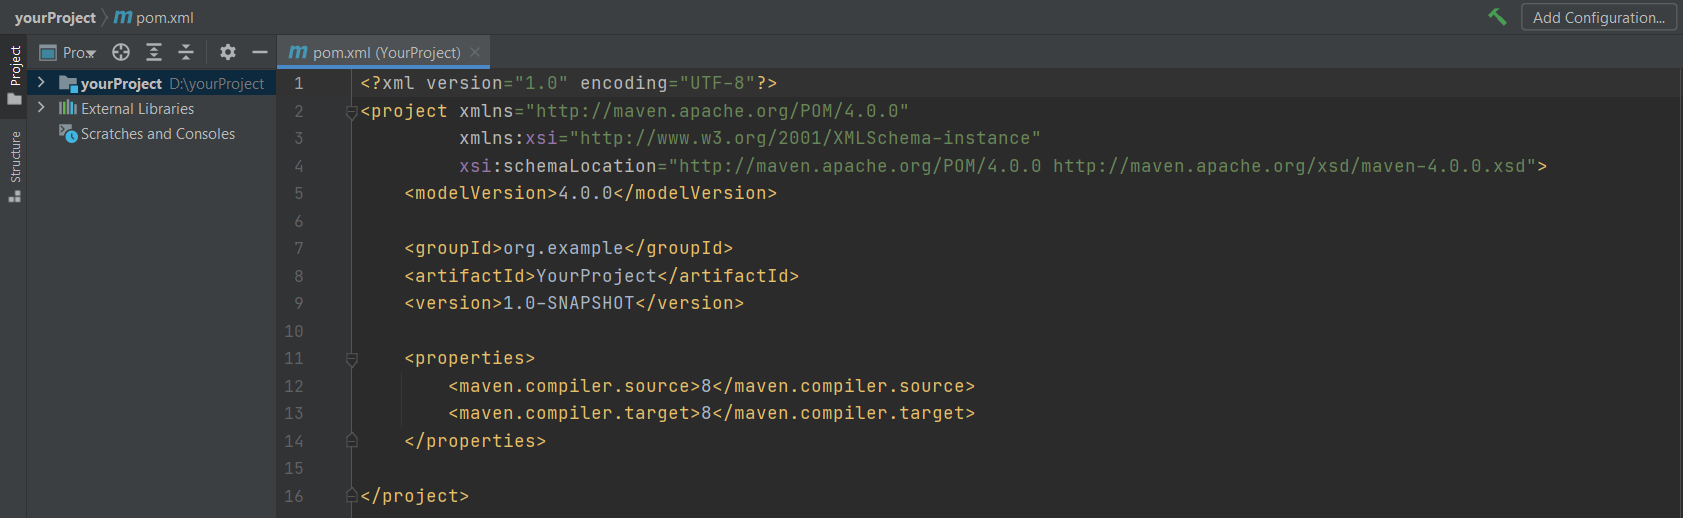Click the maven.compiler.source line
The image size is (1683, 518).
[x=711, y=386]
